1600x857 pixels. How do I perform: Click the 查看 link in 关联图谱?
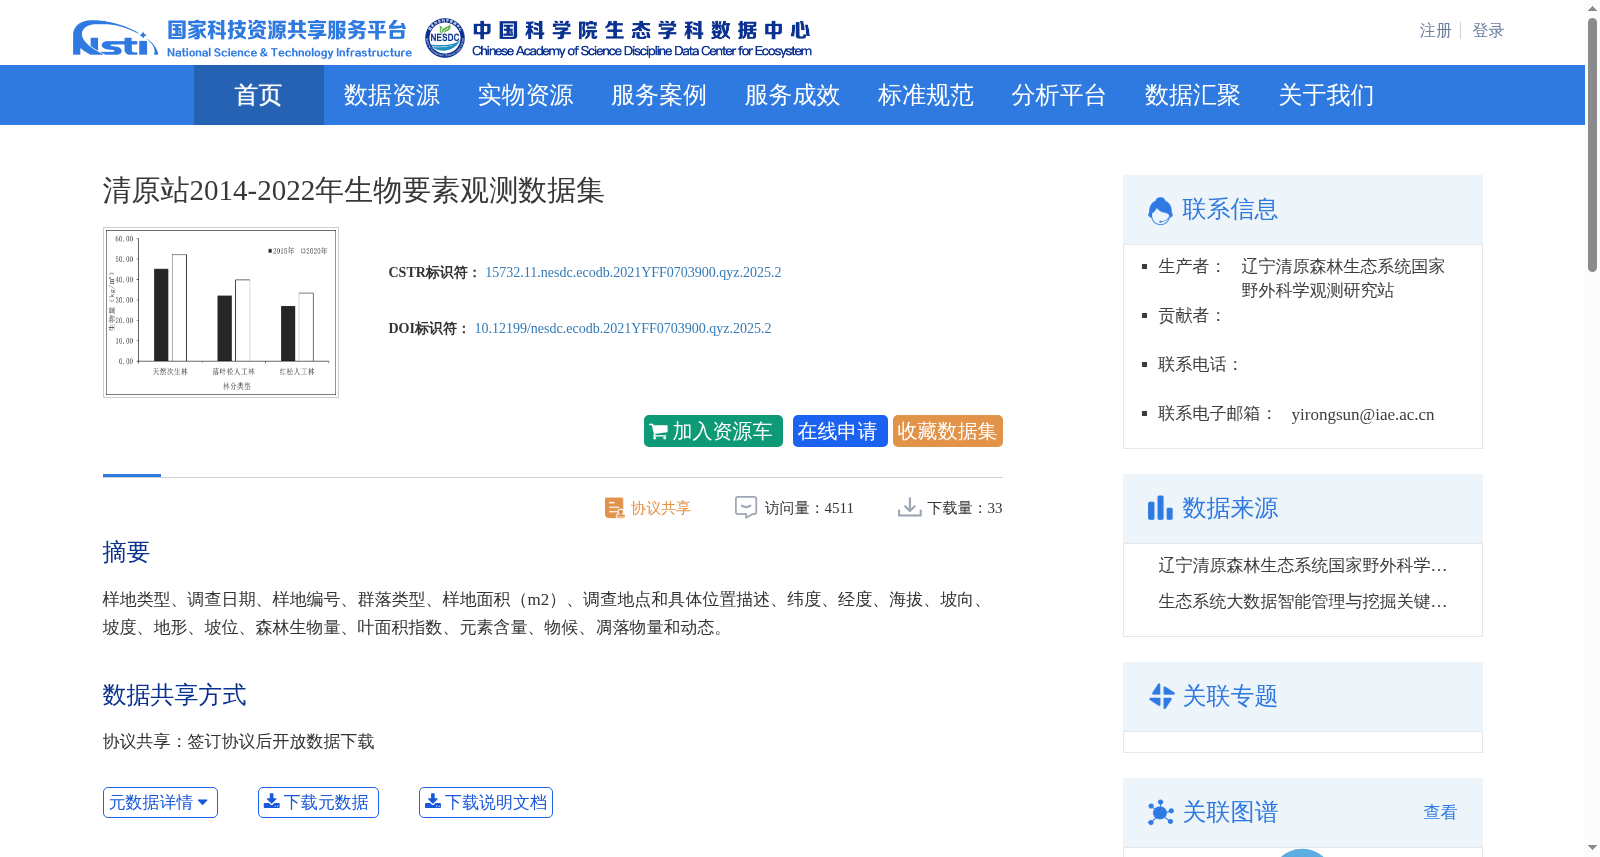(x=1440, y=812)
